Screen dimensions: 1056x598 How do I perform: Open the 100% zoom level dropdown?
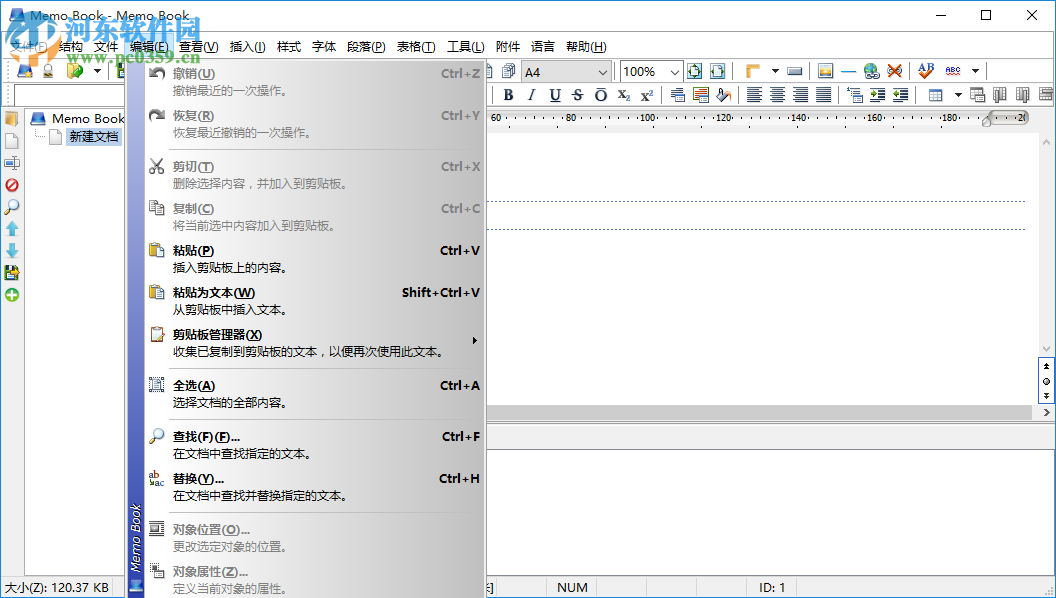click(x=674, y=71)
